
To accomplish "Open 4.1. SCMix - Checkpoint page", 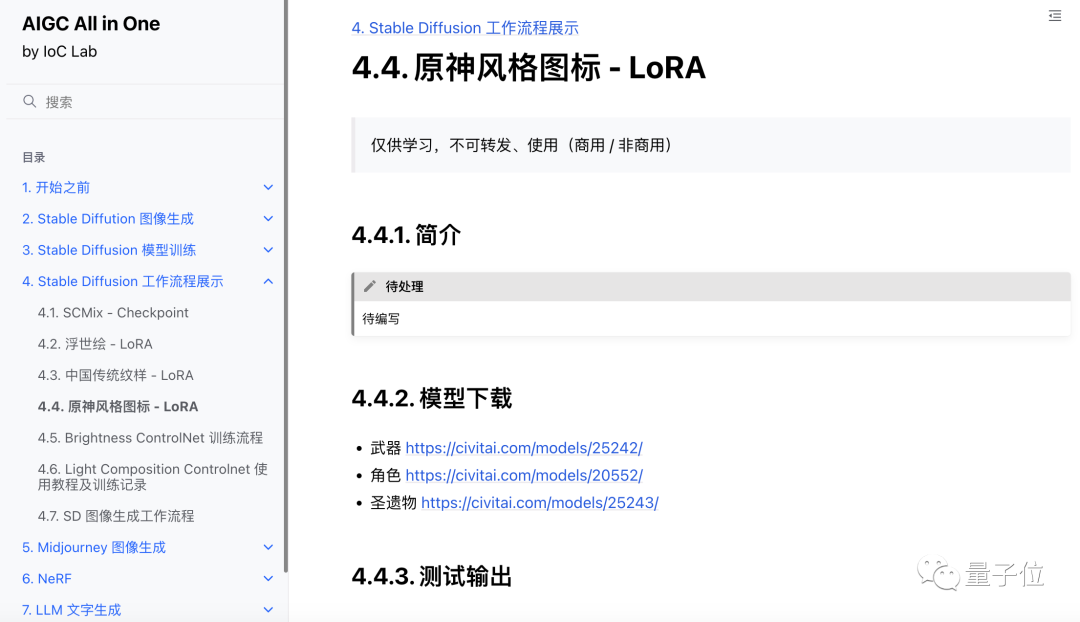I will [113, 313].
